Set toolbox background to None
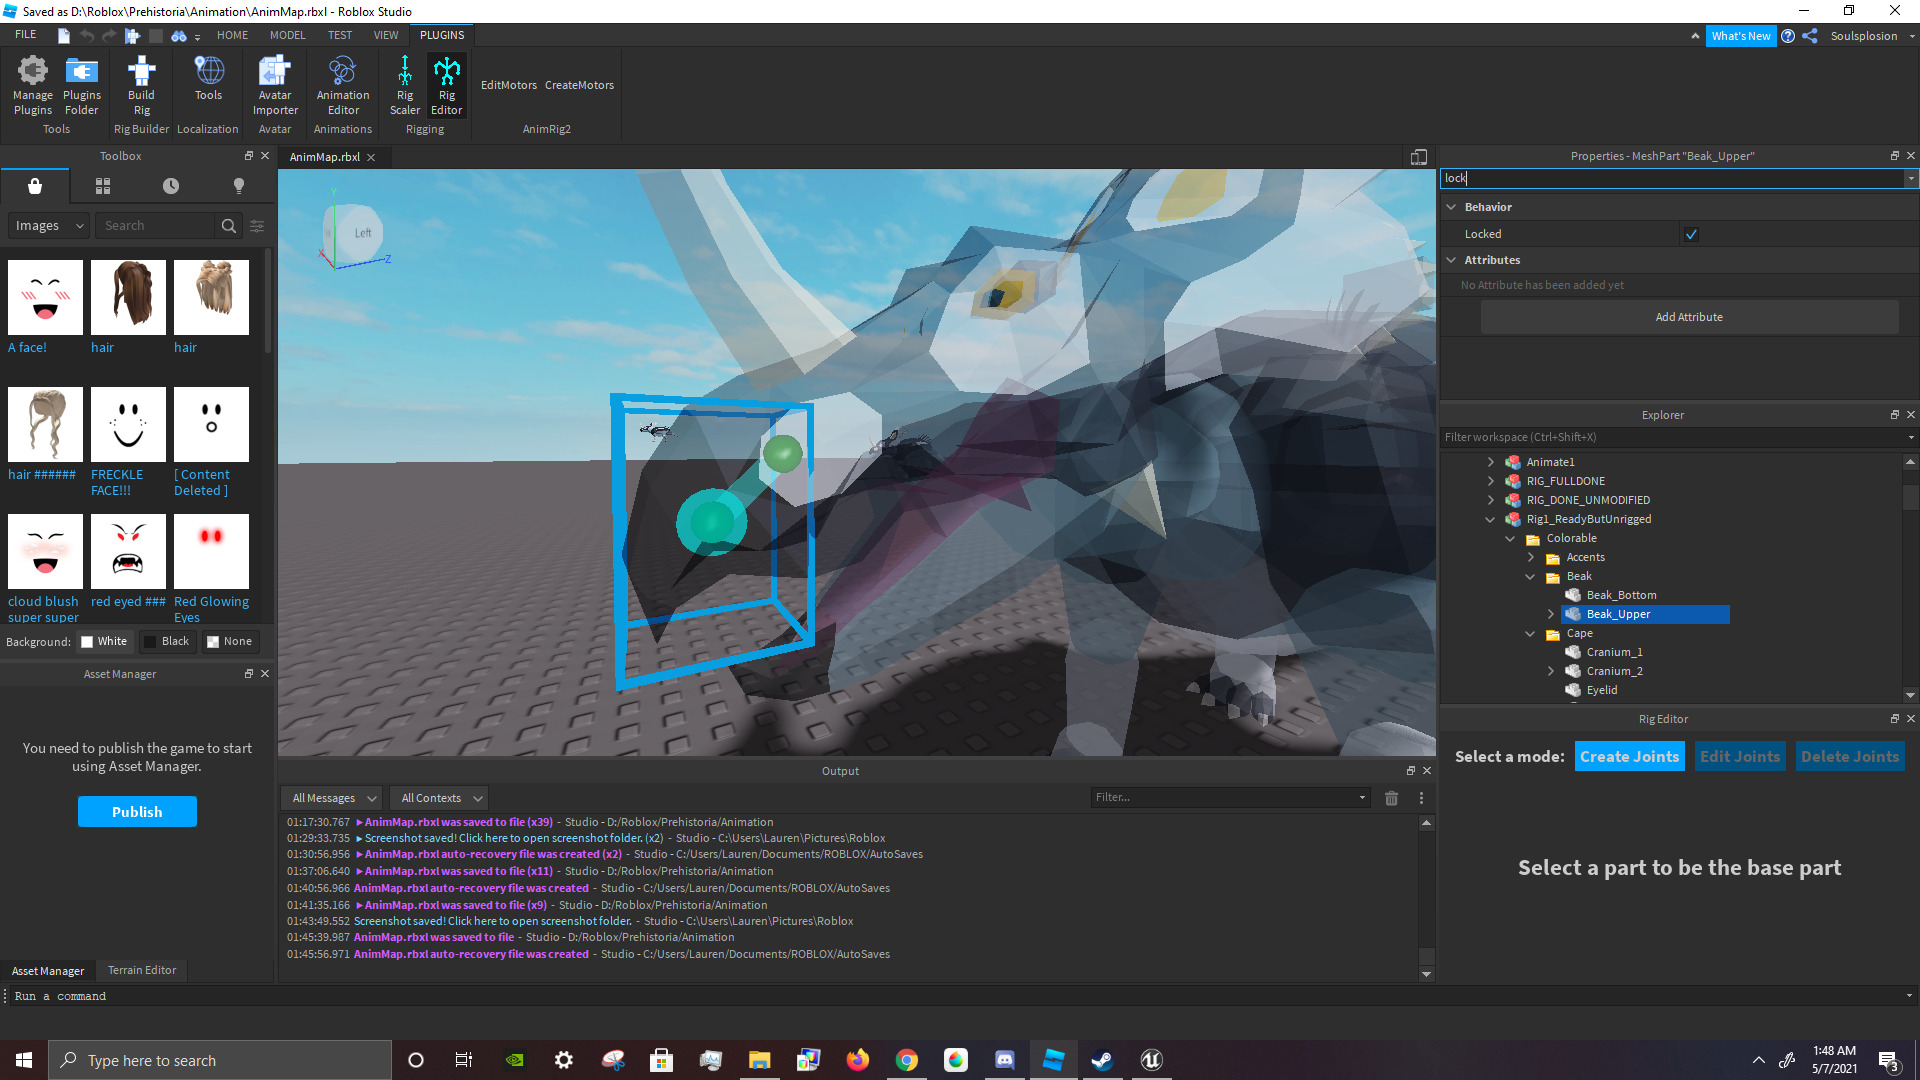Viewport: 1920px width, 1080px height. pyautogui.click(x=229, y=642)
